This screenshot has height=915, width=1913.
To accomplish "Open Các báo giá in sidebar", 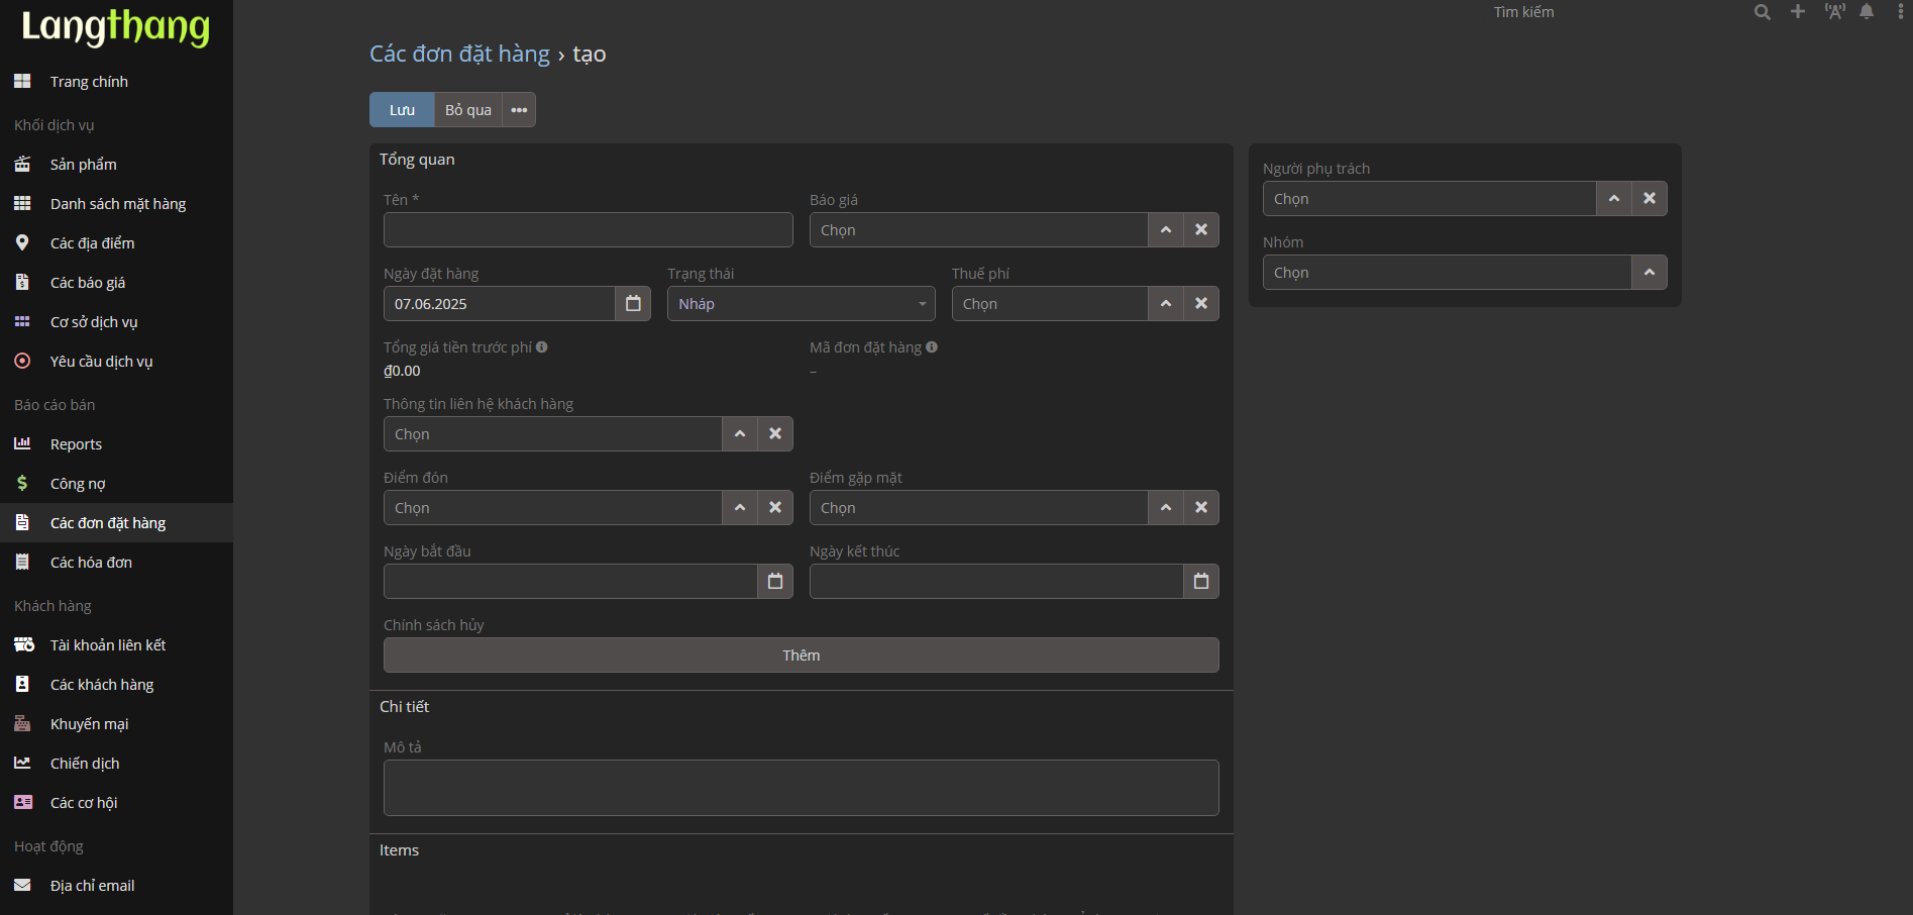I will 88,283.
